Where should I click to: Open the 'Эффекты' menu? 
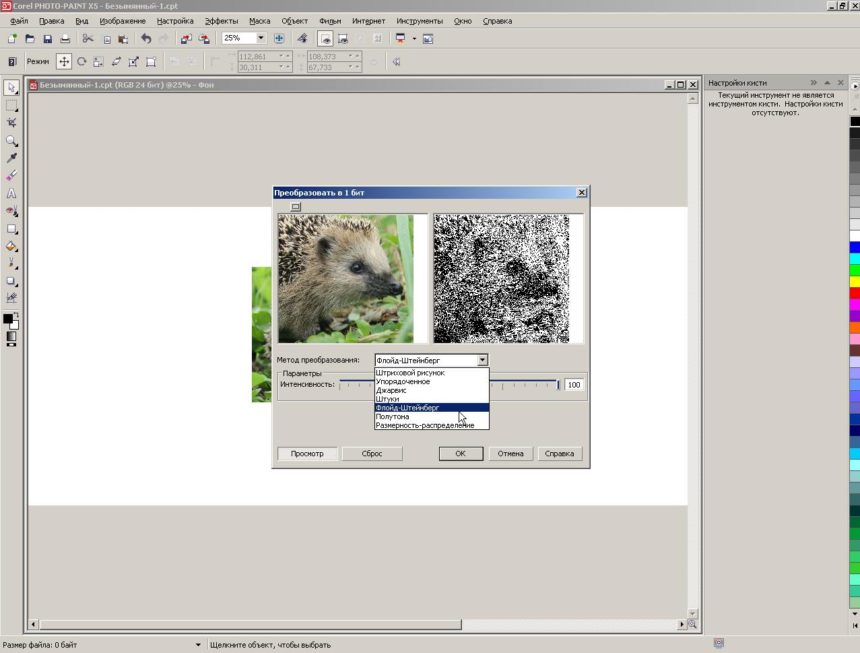221,20
